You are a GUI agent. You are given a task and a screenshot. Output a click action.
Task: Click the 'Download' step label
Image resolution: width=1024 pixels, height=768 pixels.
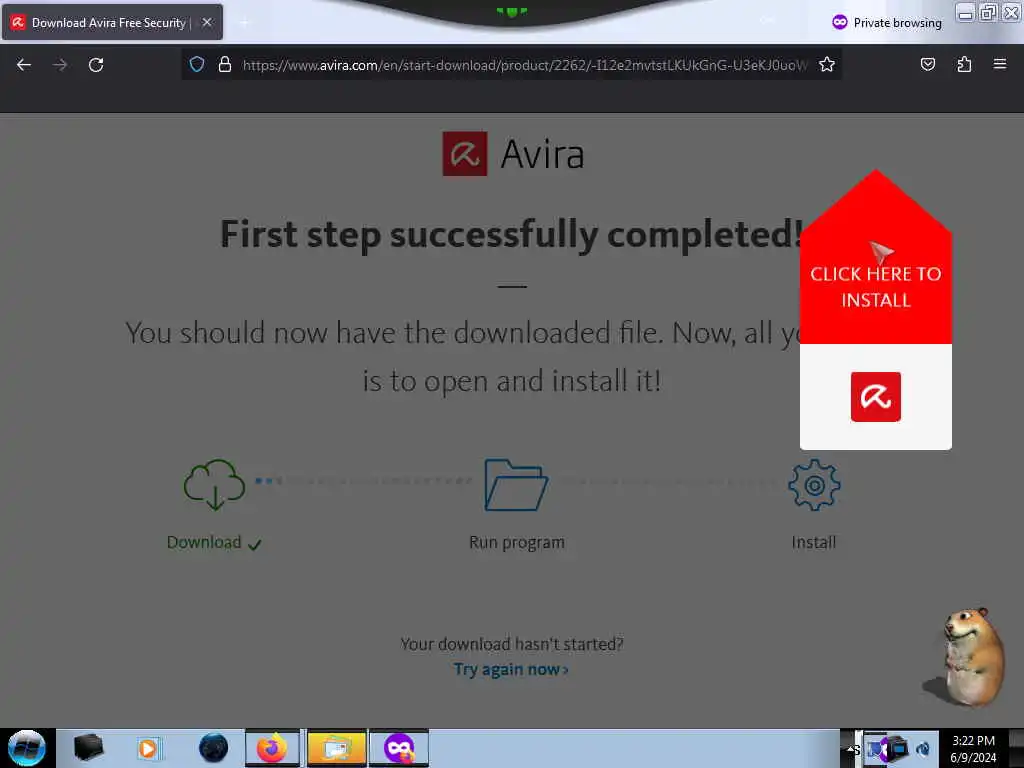204,543
